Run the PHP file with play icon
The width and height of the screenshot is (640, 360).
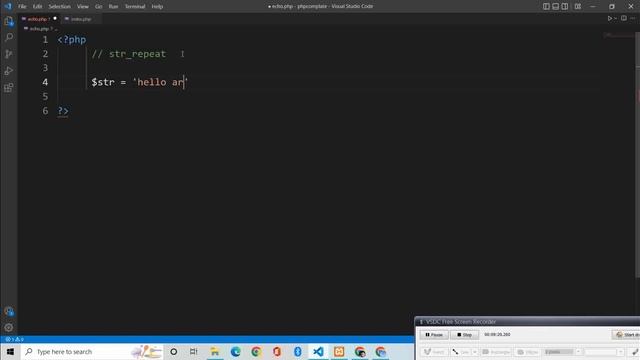[x=609, y=18]
